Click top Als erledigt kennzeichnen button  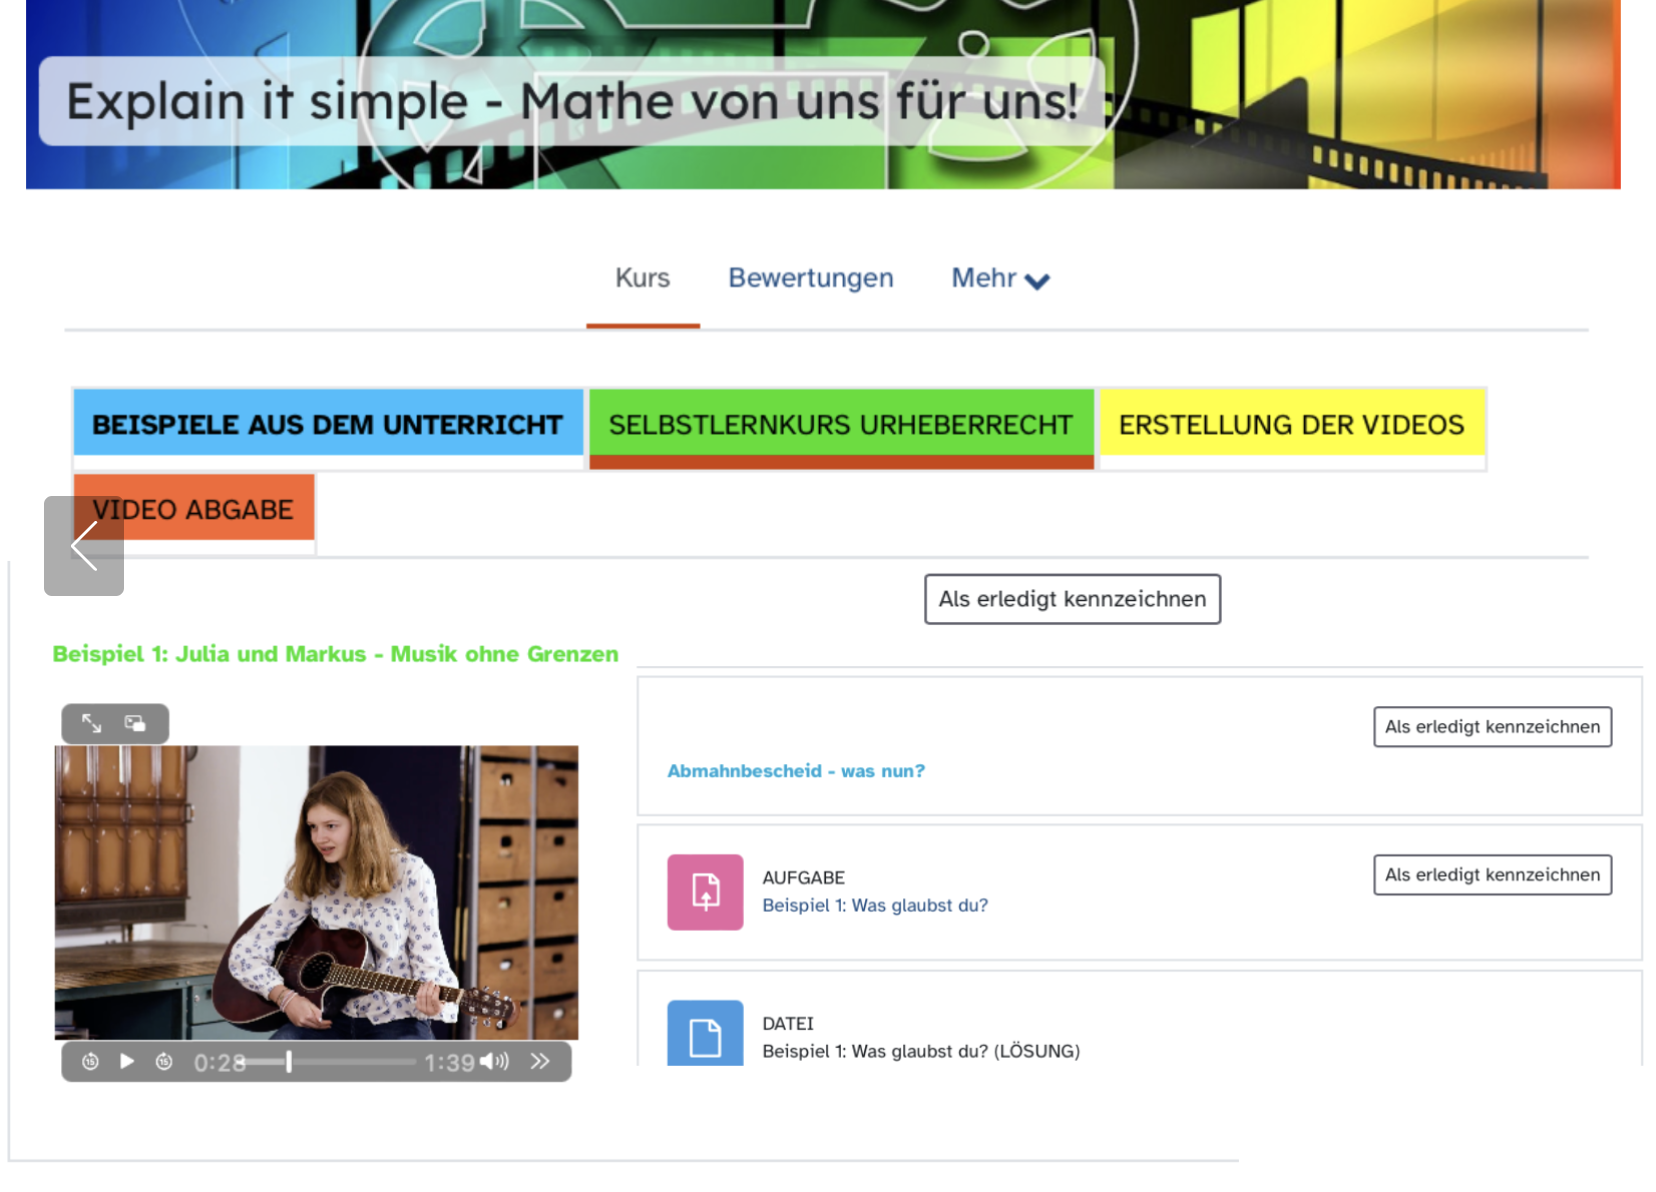tap(1072, 599)
